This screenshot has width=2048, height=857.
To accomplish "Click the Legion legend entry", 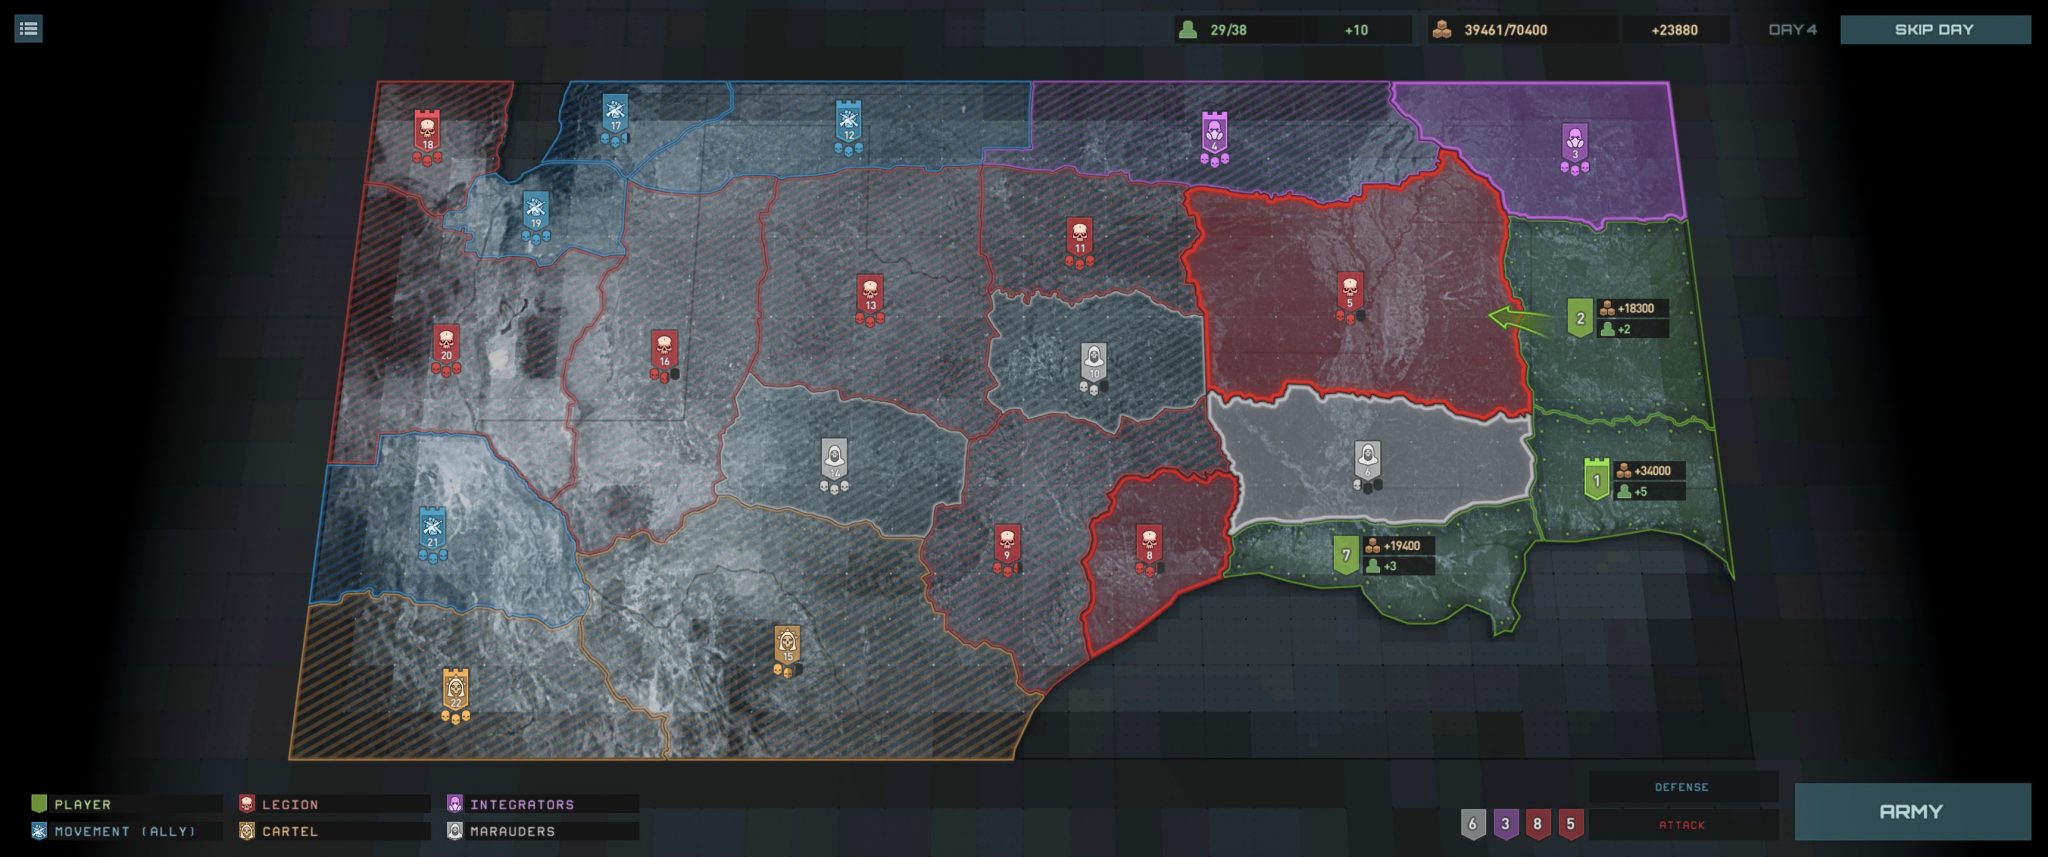I will 289,804.
